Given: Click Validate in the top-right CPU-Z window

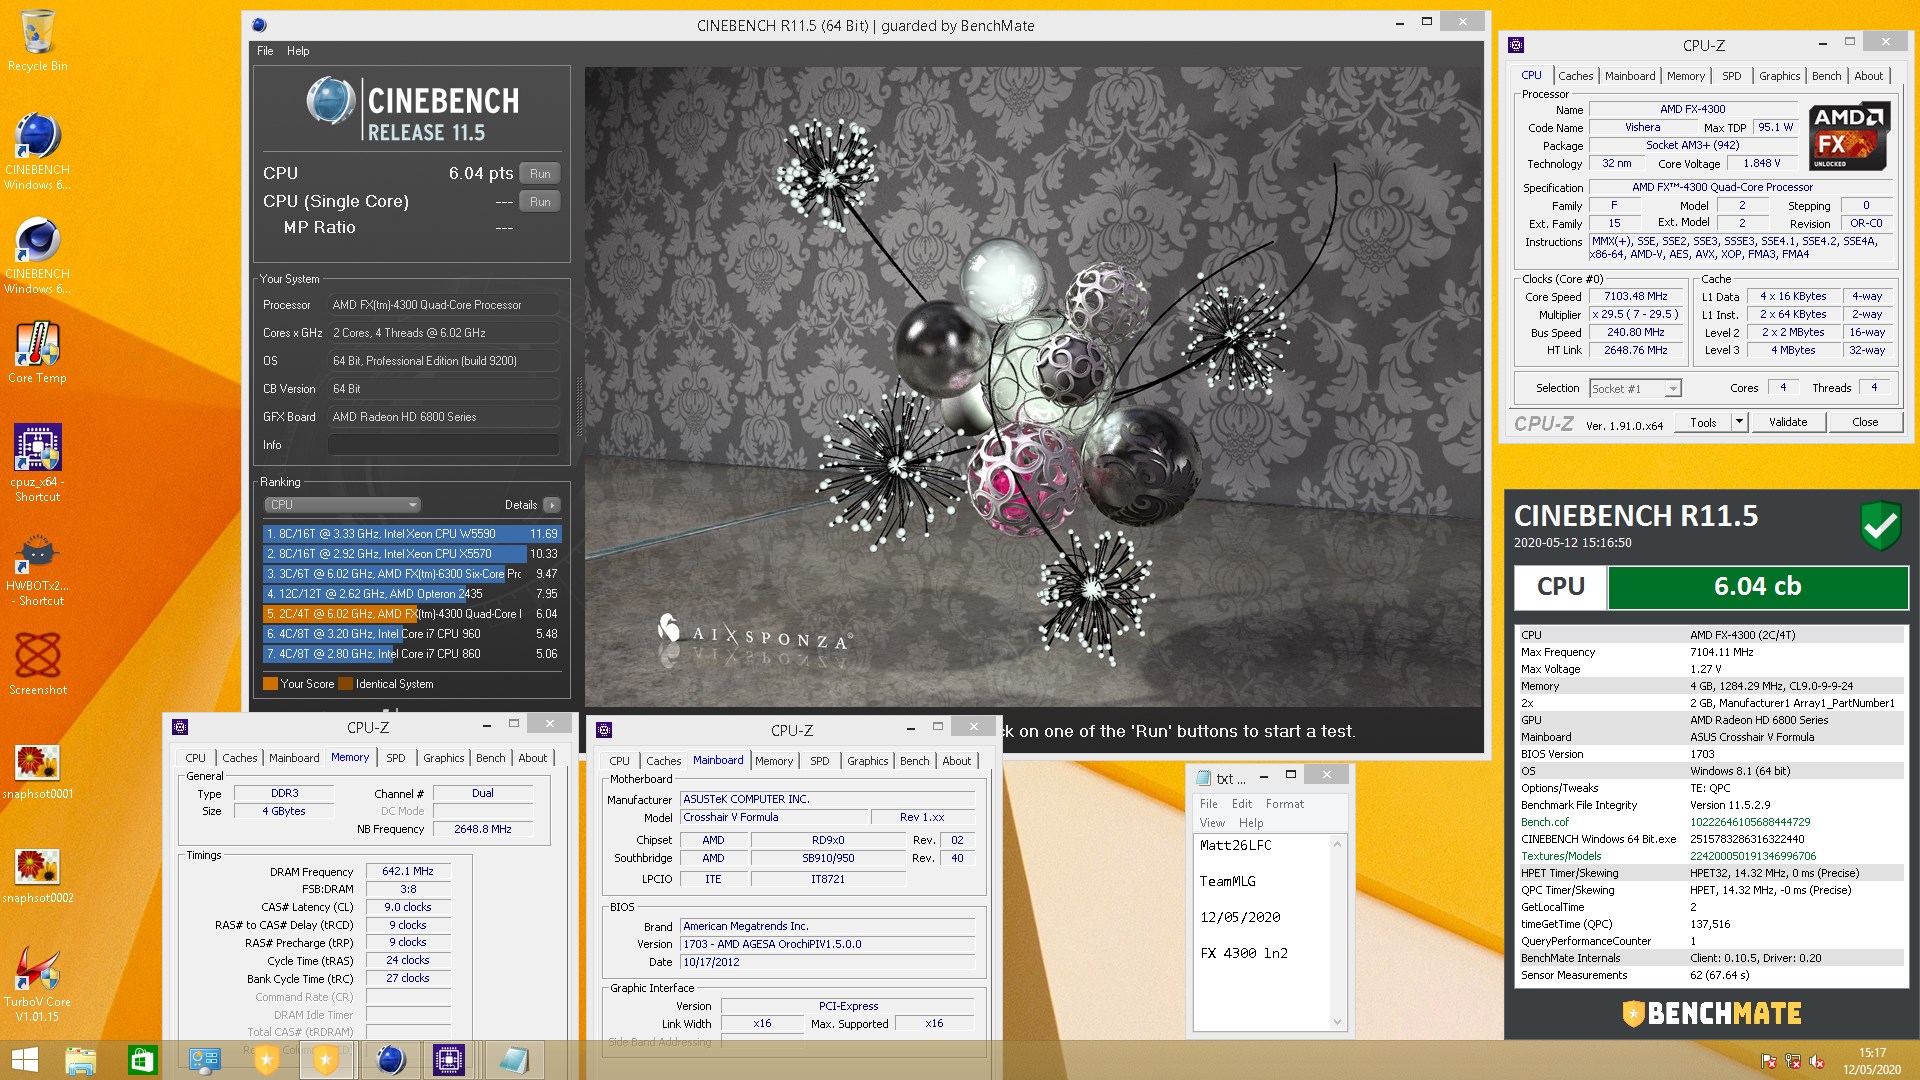Looking at the screenshot, I should tap(1787, 422).
